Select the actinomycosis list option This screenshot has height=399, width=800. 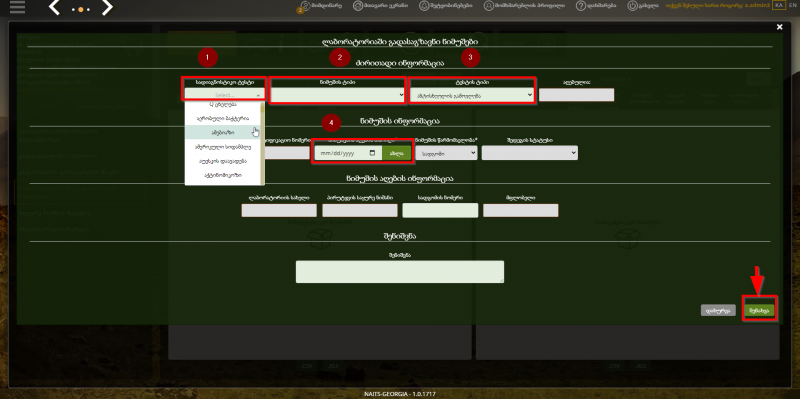click(222, 175)
